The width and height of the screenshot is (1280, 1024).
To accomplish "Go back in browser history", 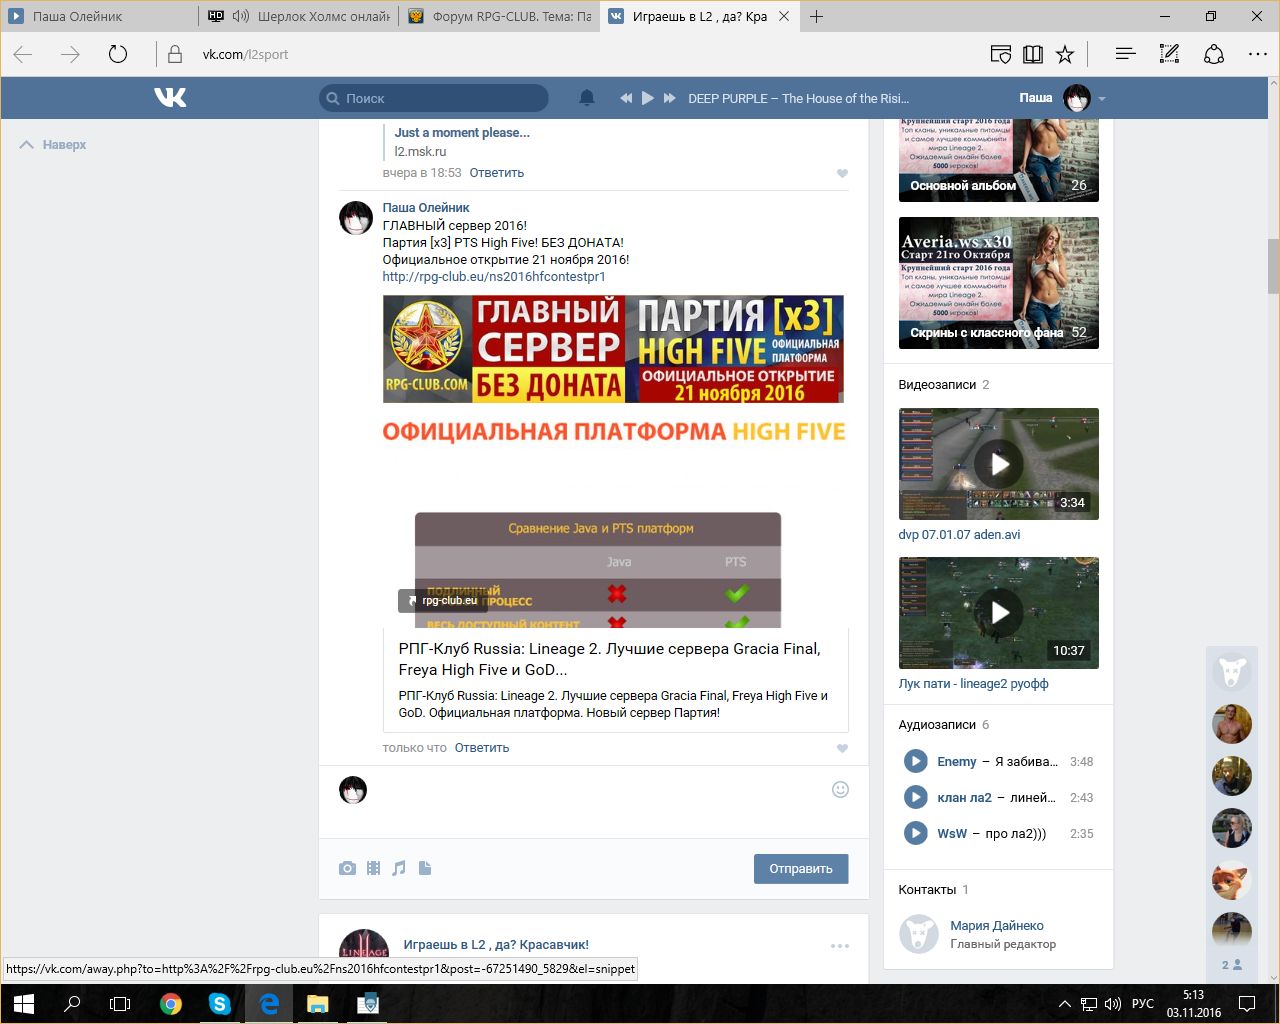I will [23, 54].
